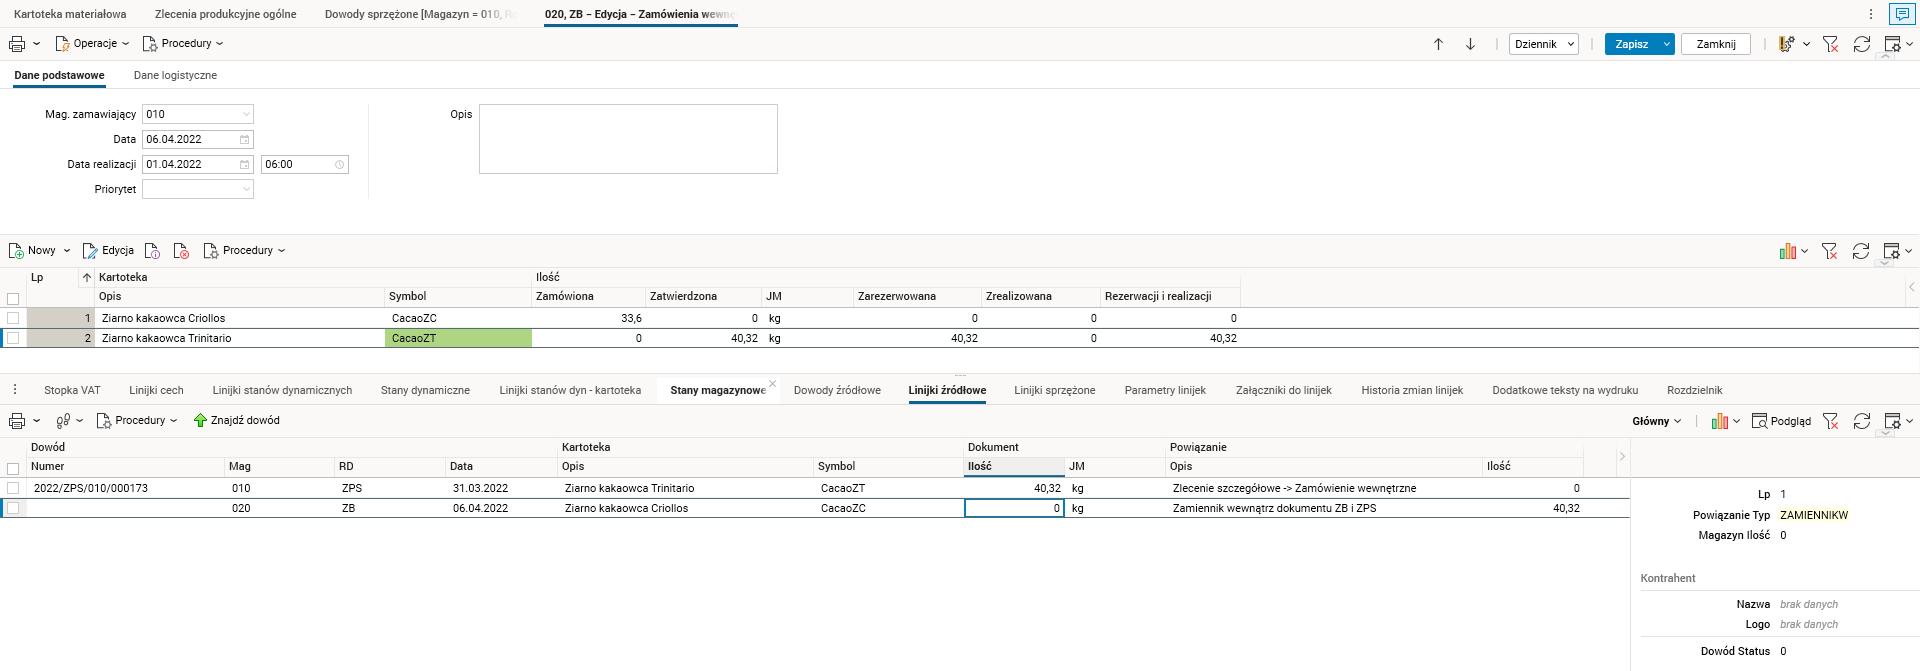Expand the Mag. zamawiający dropdown
Viewport: 1920px width, 671px height.
246,114
